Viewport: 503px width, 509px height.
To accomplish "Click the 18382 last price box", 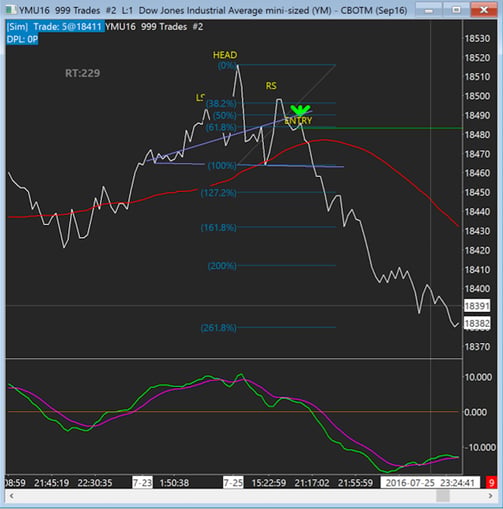I will [x=477, y=323].
